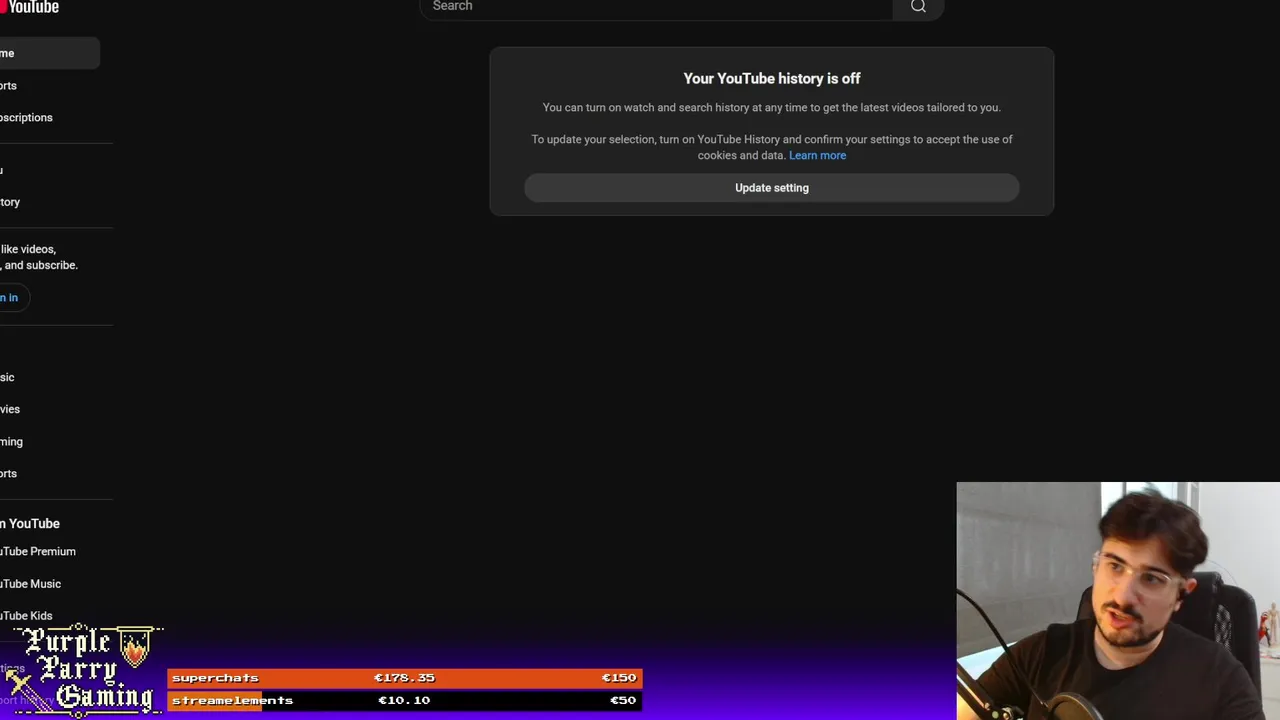1280x720 pixels.
Task: Open the Learn more link
Action: 817,155
